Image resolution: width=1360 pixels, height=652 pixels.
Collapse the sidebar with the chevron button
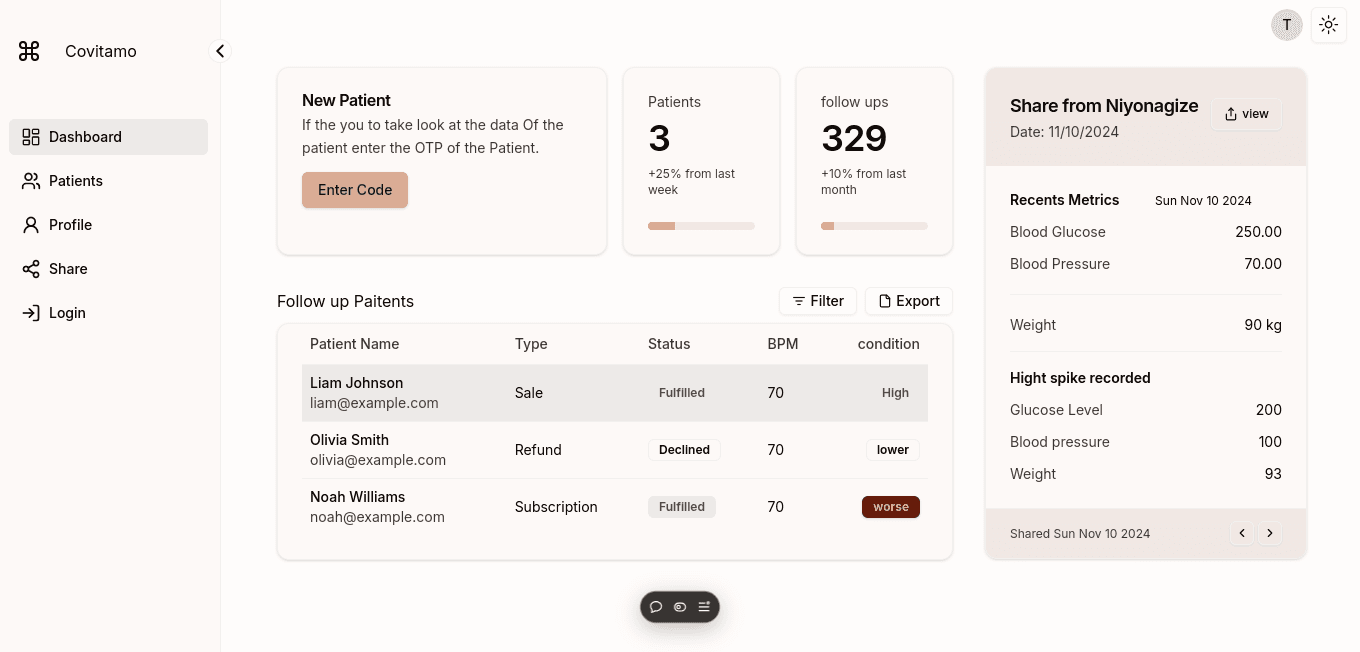point(220,51)
